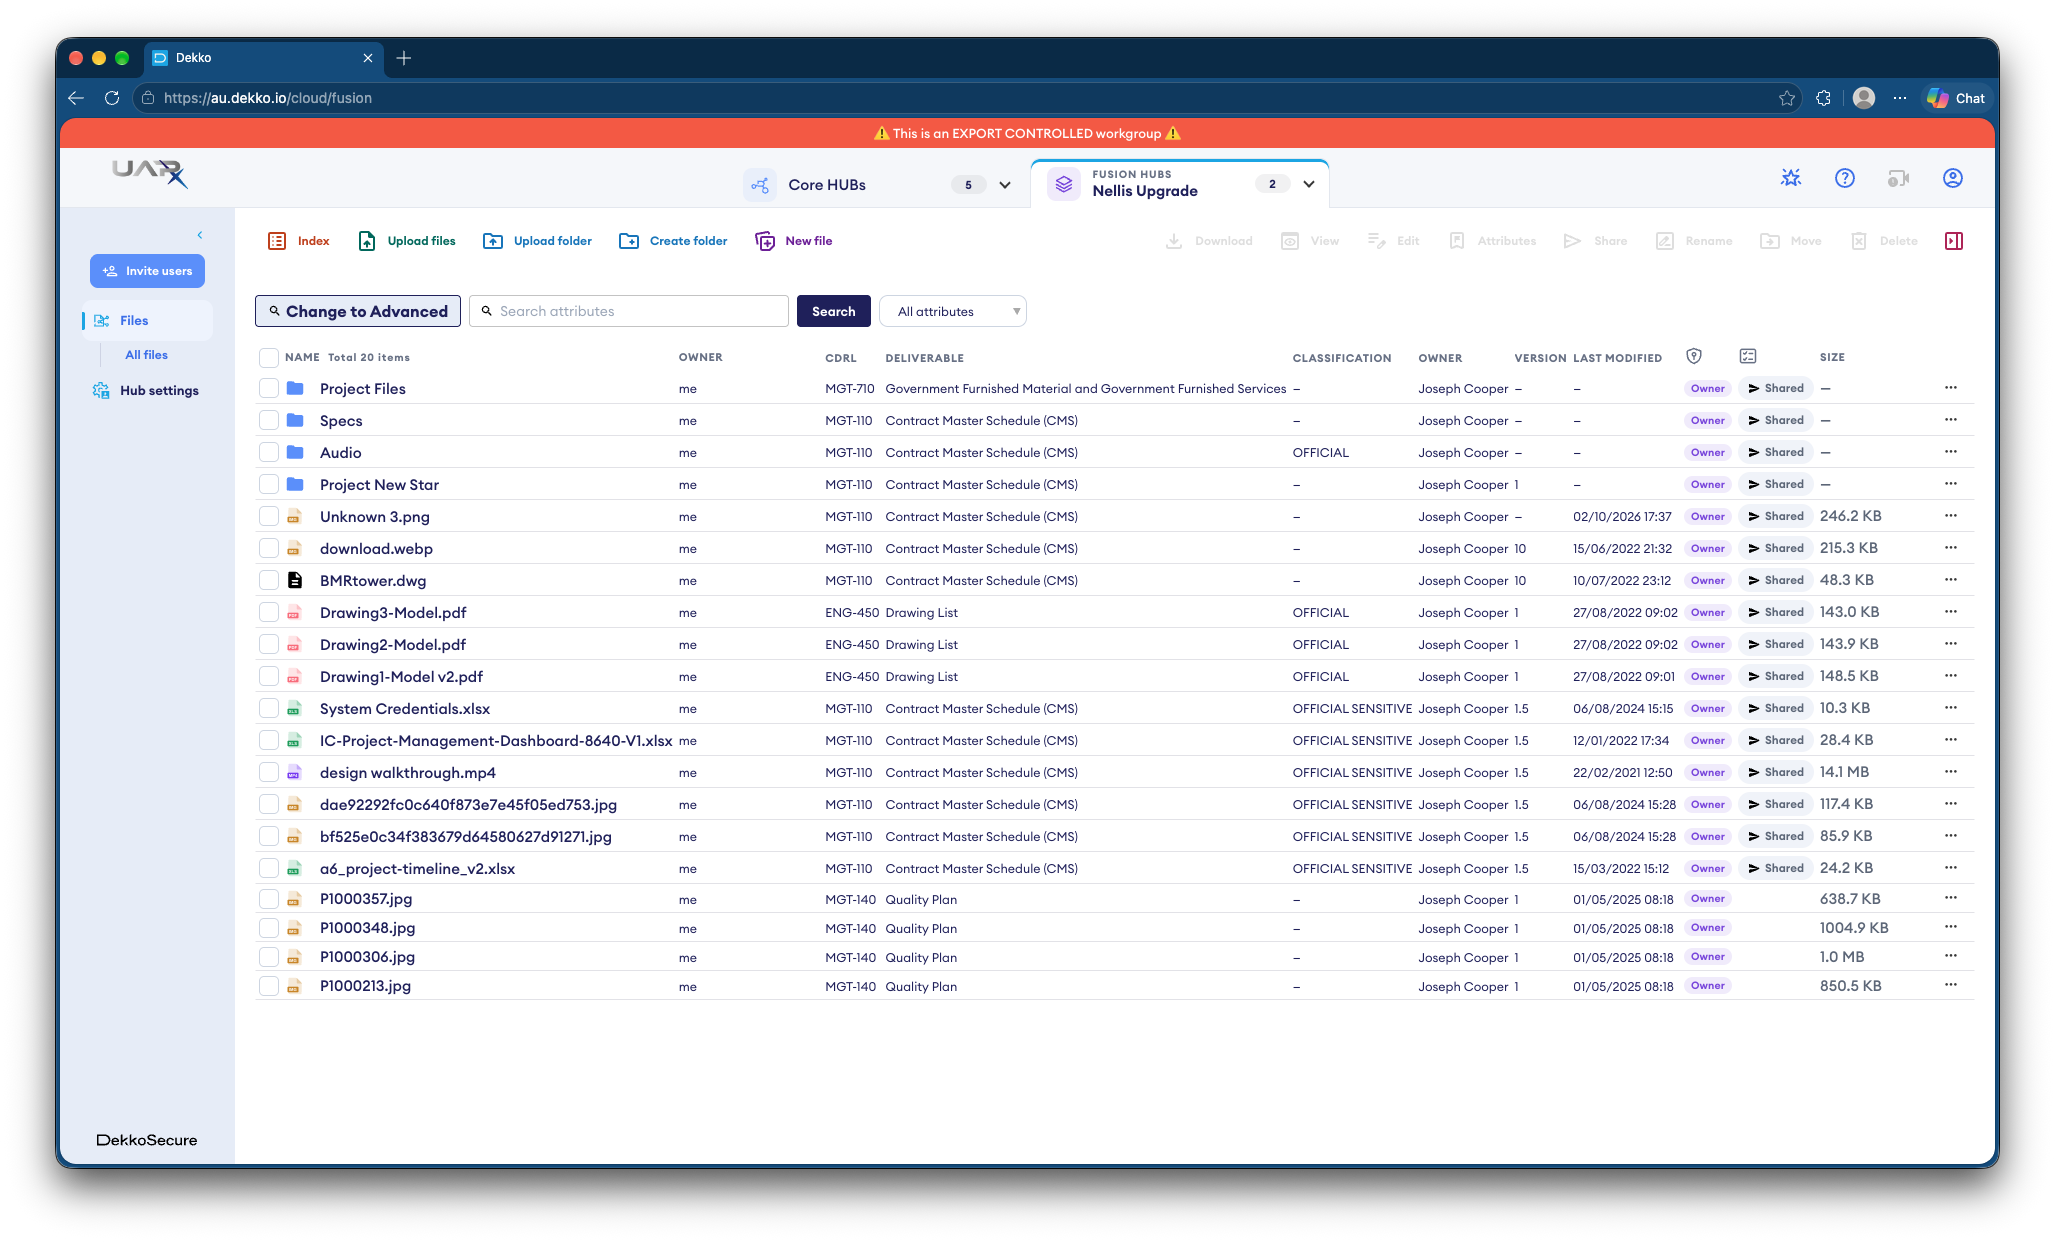This screenshot has height=1242, width=2055.
Task: Check the System Credentials.xlsx checkbox
Action: (269, 708)
